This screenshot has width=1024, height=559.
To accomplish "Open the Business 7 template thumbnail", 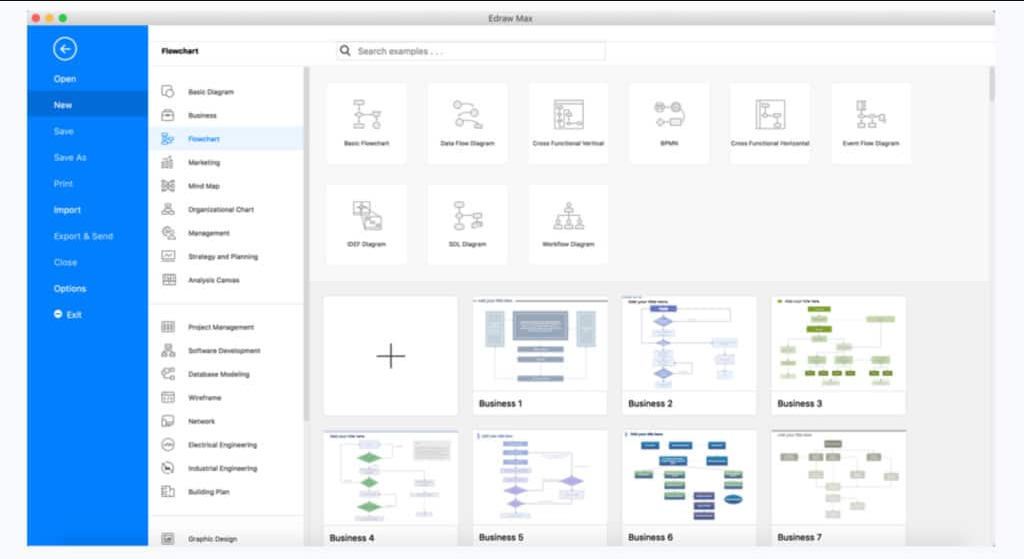I will (x=839, y=487).
